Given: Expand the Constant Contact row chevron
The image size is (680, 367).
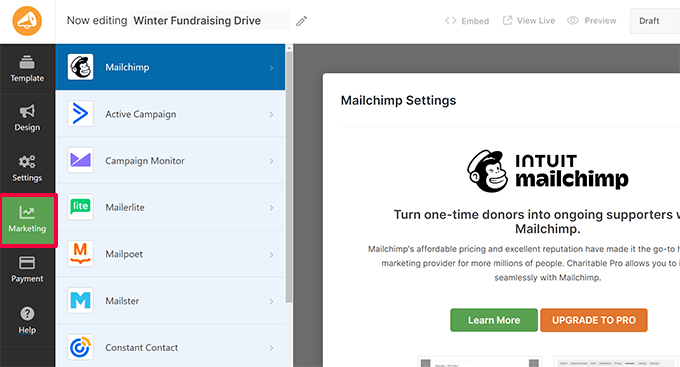Looking at the screenshot, I should pyautogui.click(x=271, y=348).
